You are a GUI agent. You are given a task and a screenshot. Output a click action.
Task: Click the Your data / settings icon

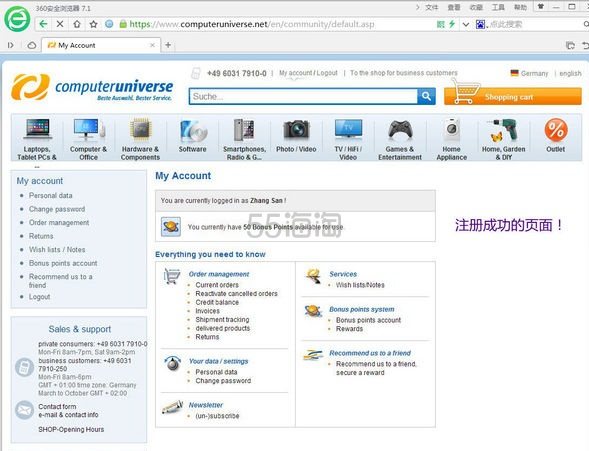[x=173, y=363]
